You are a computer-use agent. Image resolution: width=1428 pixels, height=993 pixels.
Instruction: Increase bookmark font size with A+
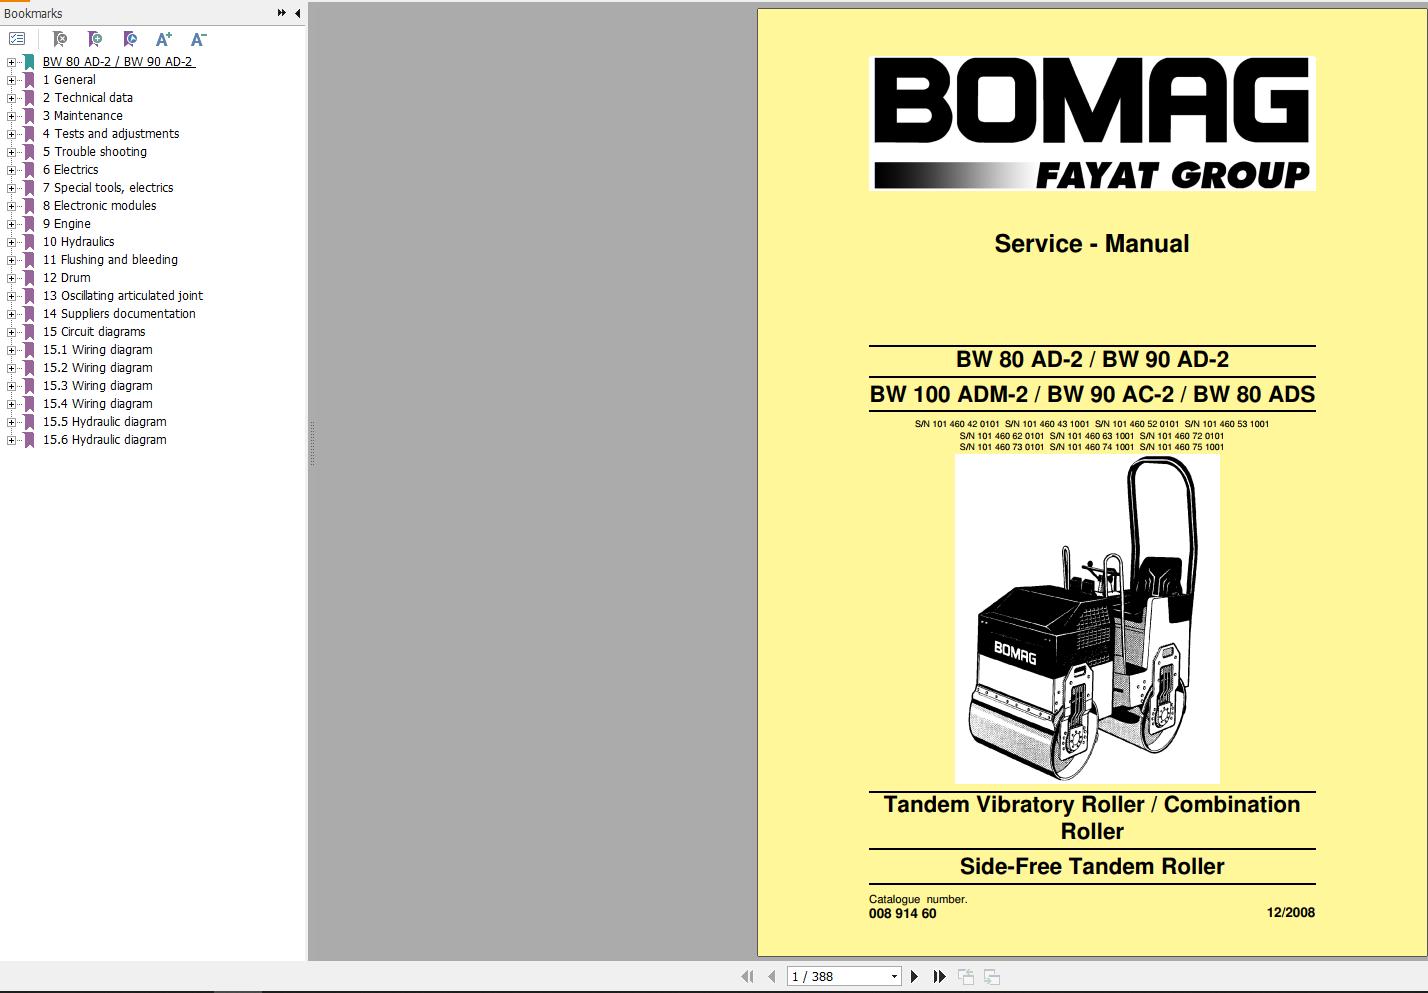164,39
